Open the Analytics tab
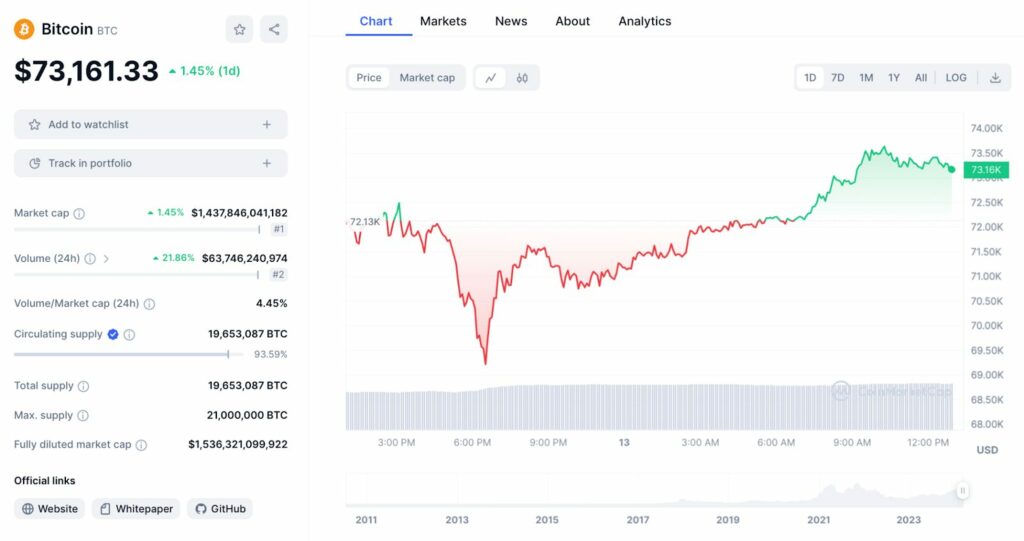 (x=645, y=21)
